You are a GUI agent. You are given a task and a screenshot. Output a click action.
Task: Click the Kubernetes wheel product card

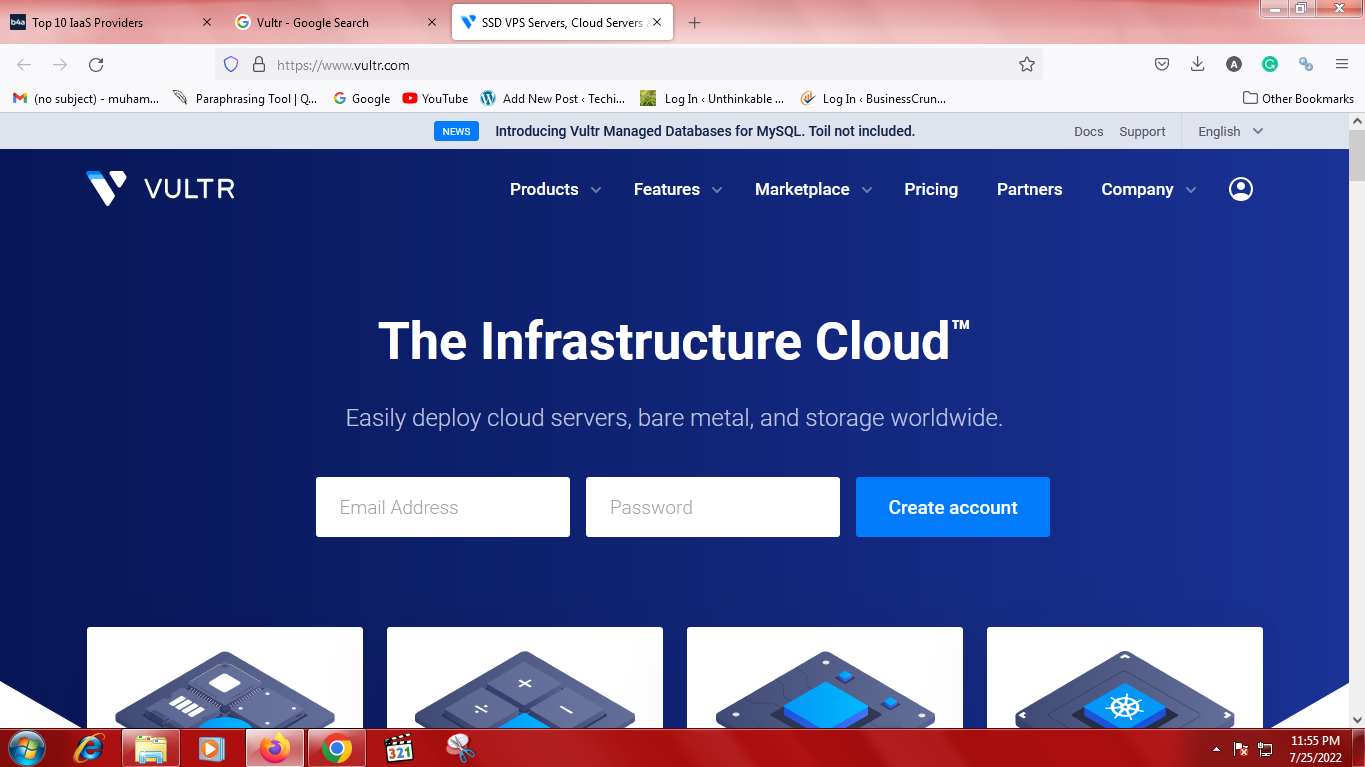click(x=1125, y=677)
